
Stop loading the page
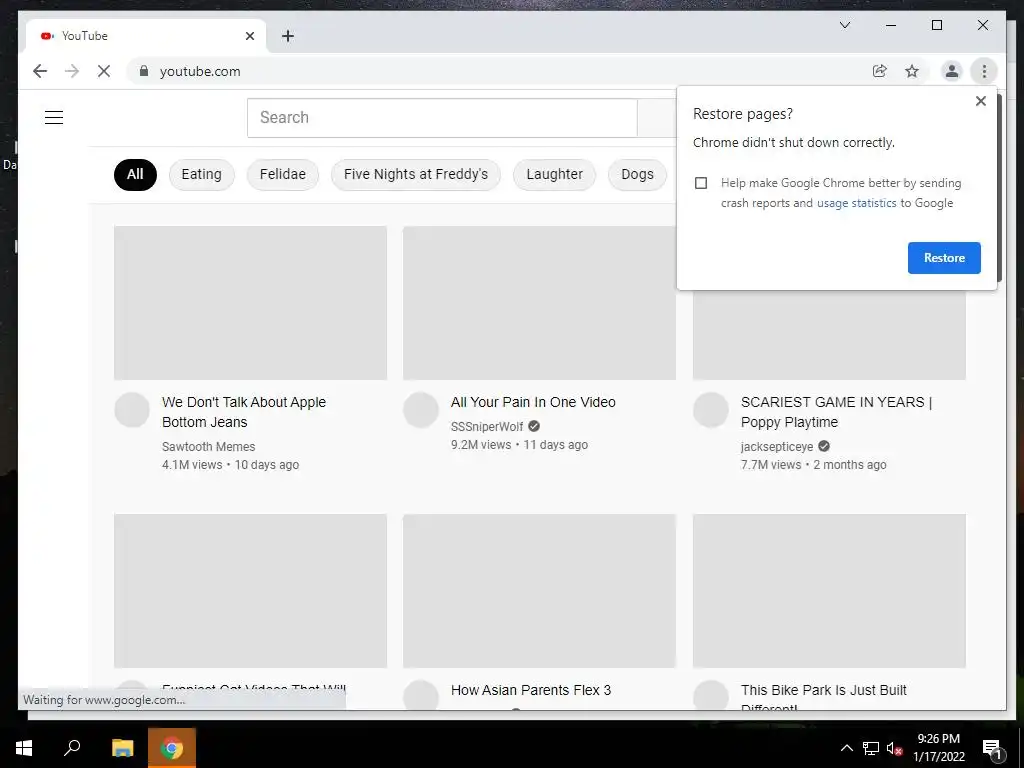[x=104, y=71]
